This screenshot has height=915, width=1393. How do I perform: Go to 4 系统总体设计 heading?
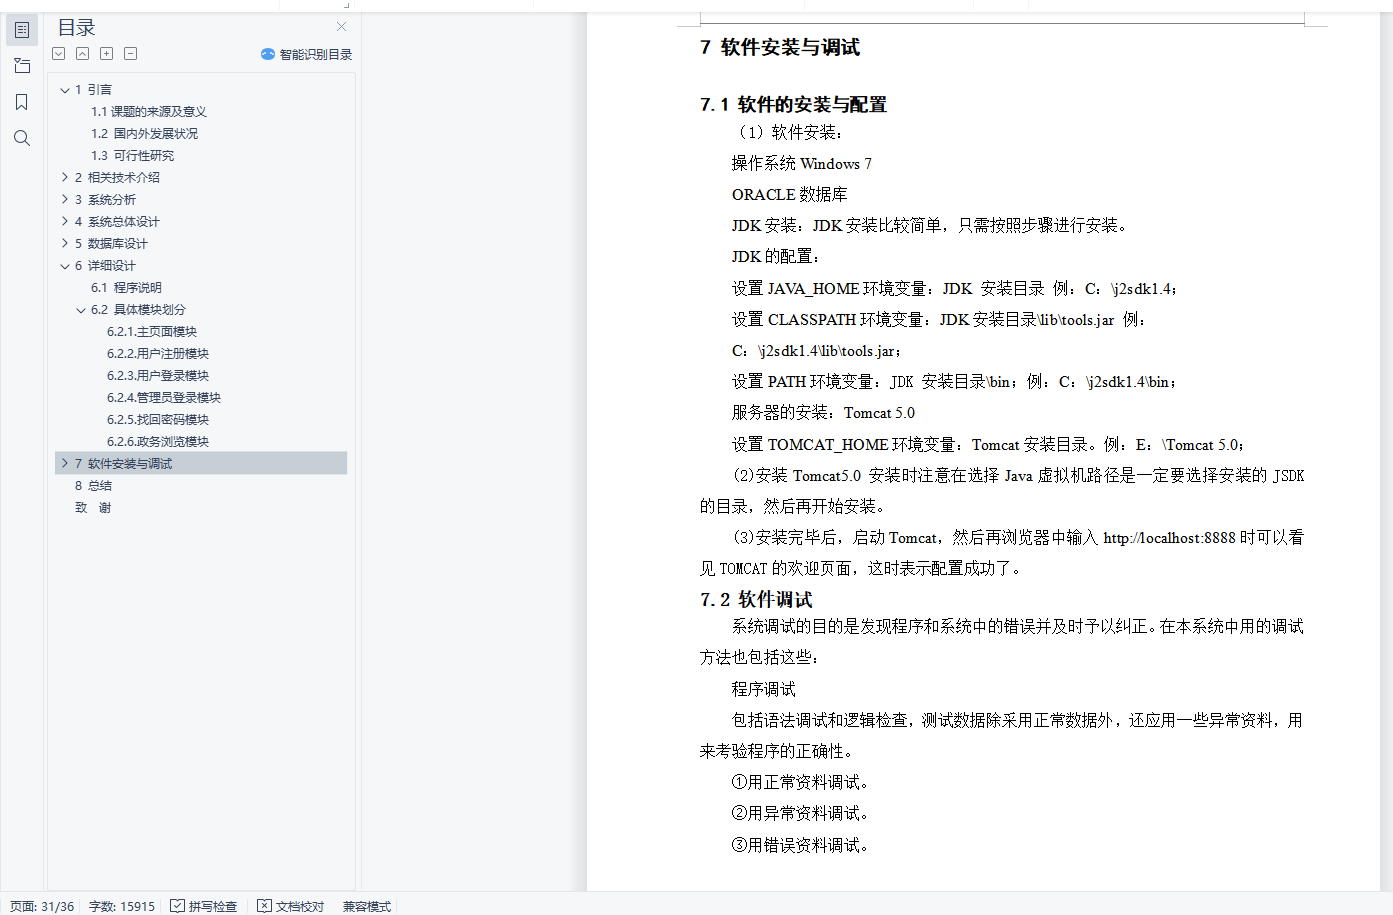117,222
